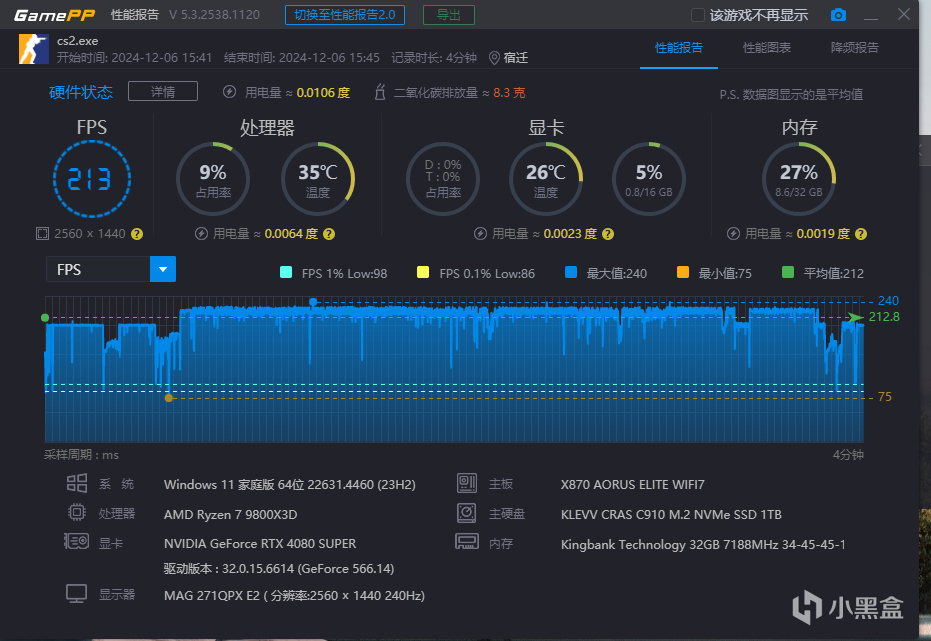Click the blue 最大值 legend swatch
This screenshot has height=641, width=931.
(571, 272)
